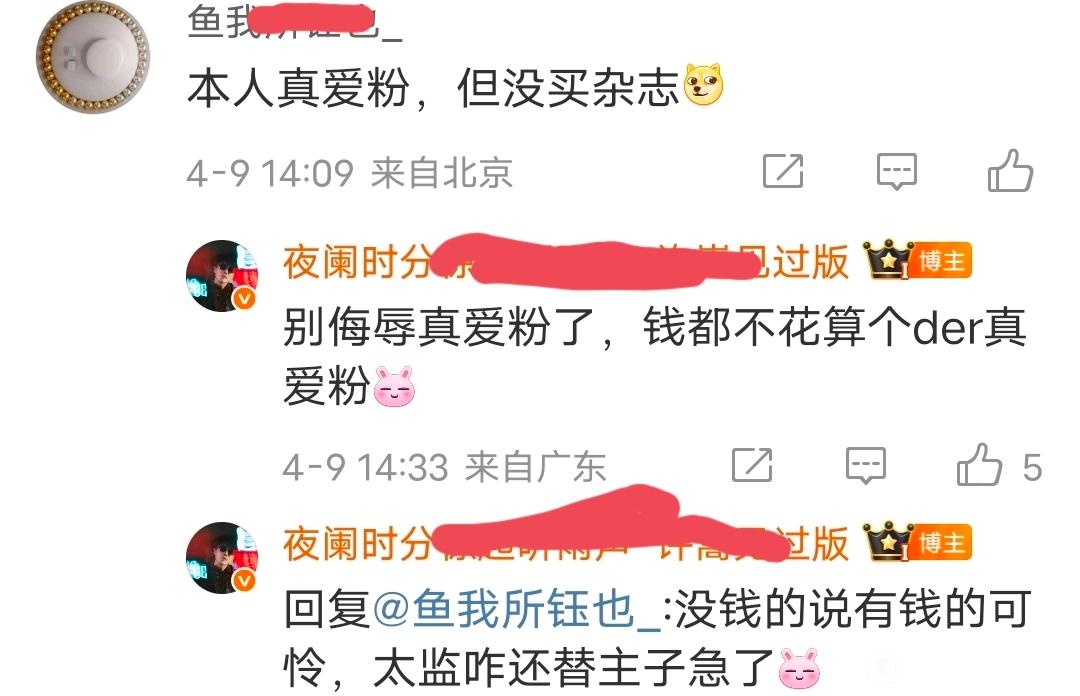
Task: Open the second 夜阑时分 reply avatar
Action: click(222, 557)
